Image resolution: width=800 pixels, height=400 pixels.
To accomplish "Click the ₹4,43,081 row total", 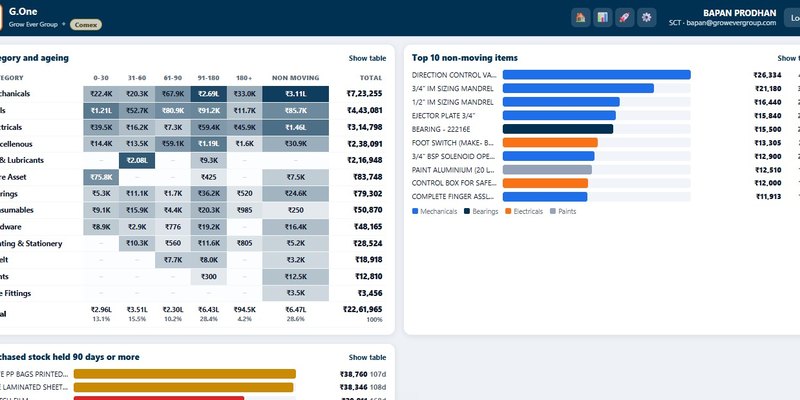I will pos(364,110).
